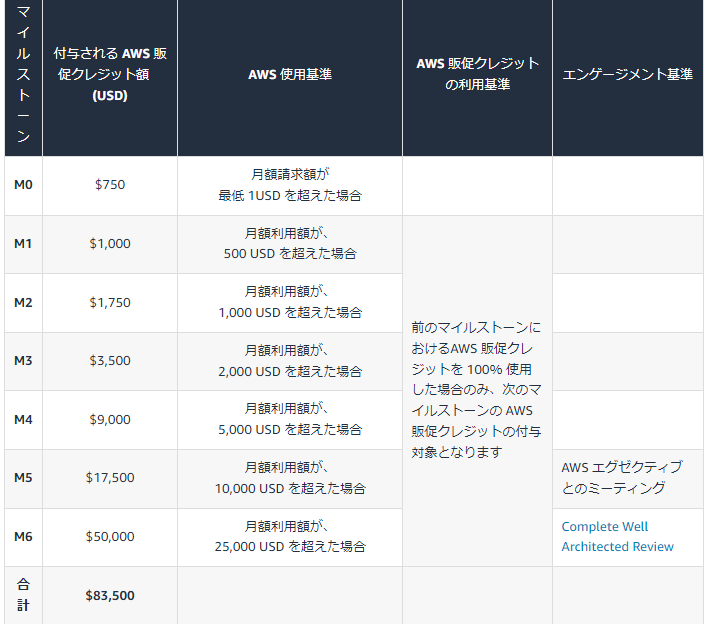Image resolution: width=707 pixels, height=624 pixels.
Task: Click the $17,500 credit amount
Action: pyautogui.click(x=110, y=478)
